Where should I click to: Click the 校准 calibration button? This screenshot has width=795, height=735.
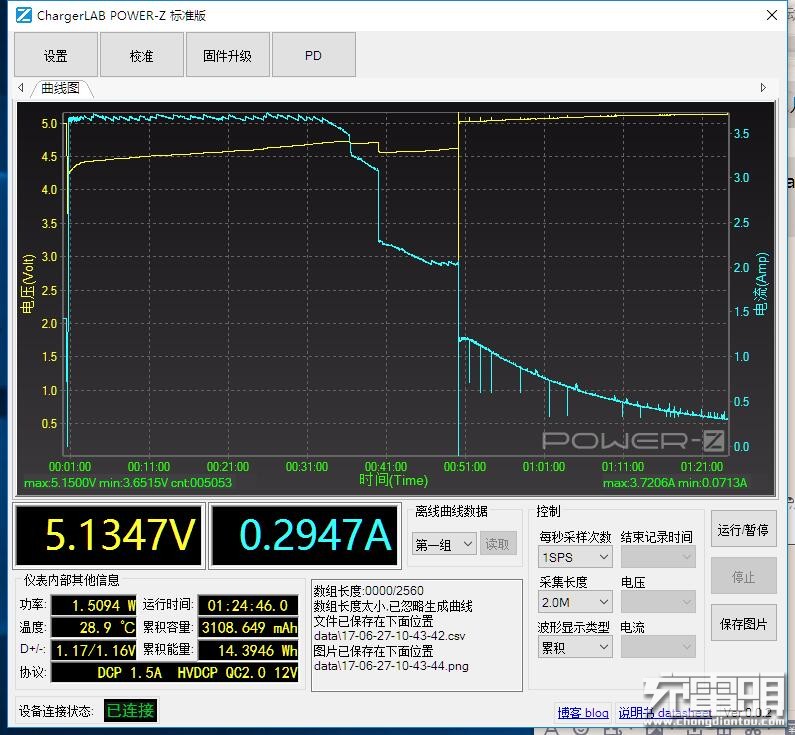pyautogui.click(x=141, y=56)
